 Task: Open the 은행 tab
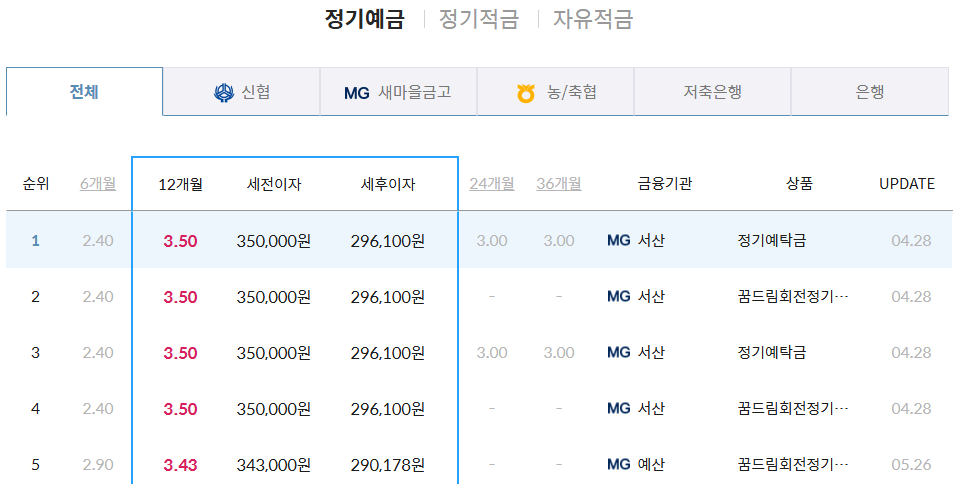coord(870,92)
